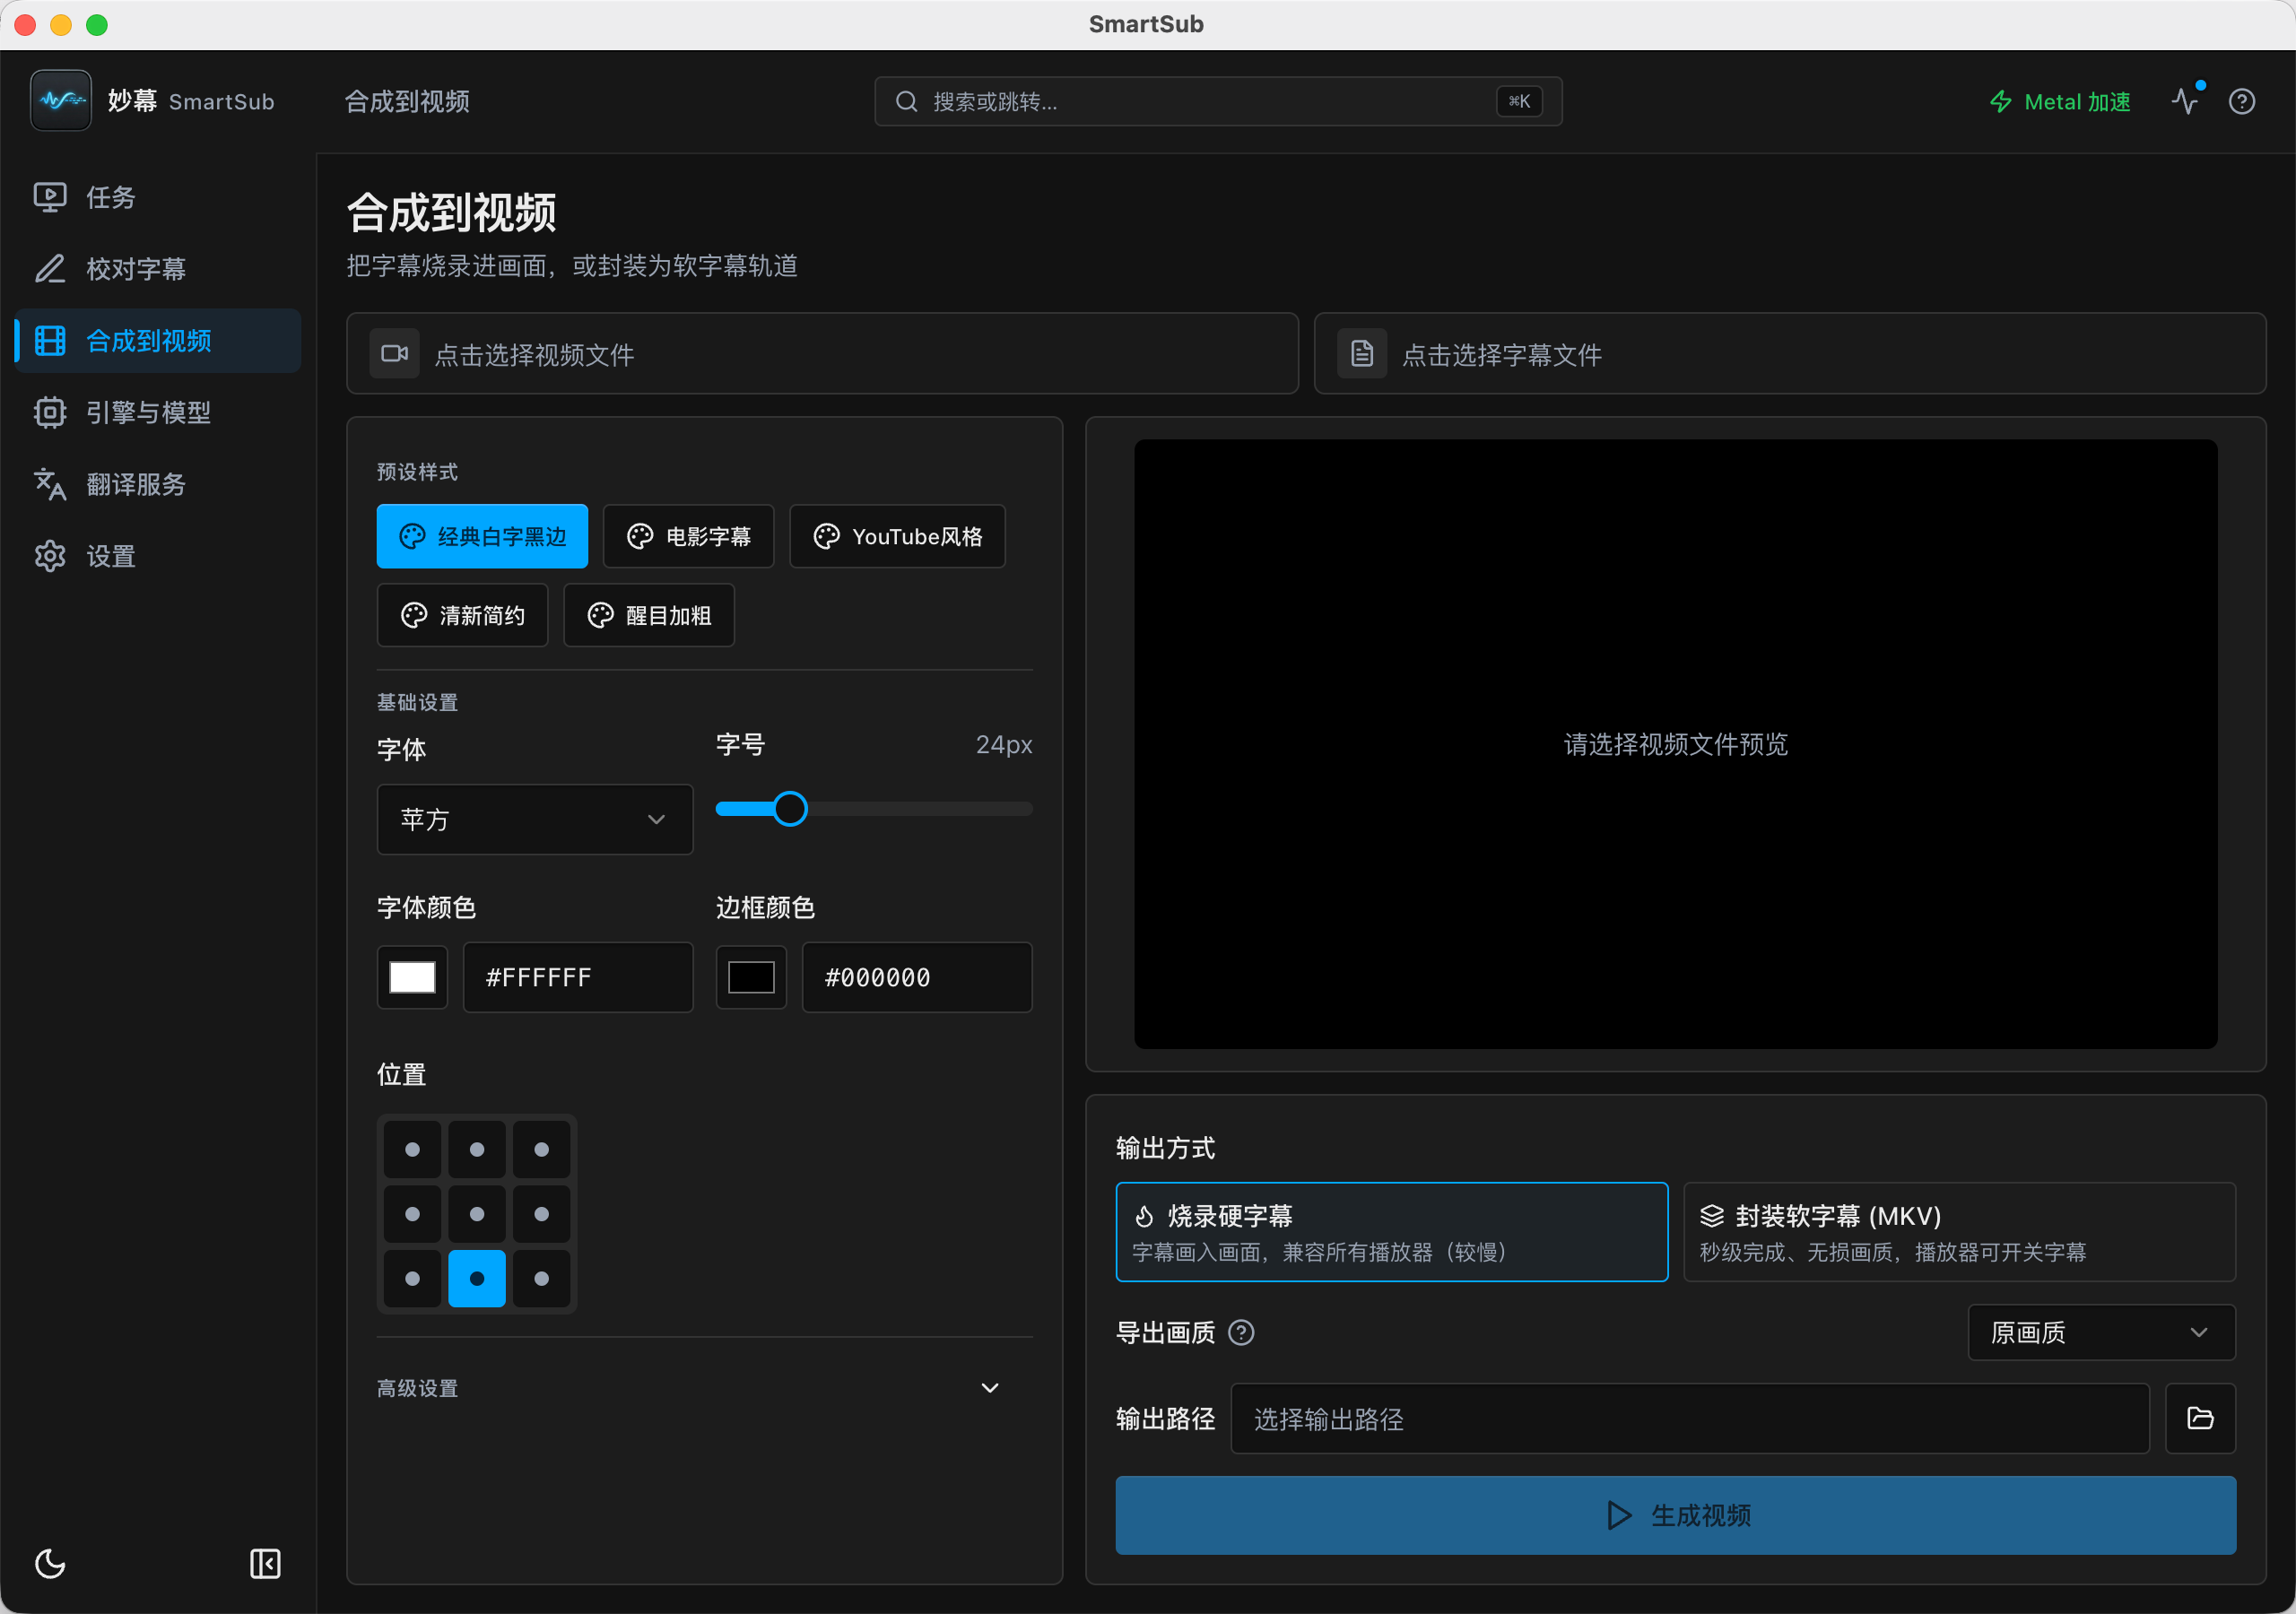Click the 字号 font size slider handle
The height and width of the screenshot is (1614, 2296).
[x=790, y=808]
